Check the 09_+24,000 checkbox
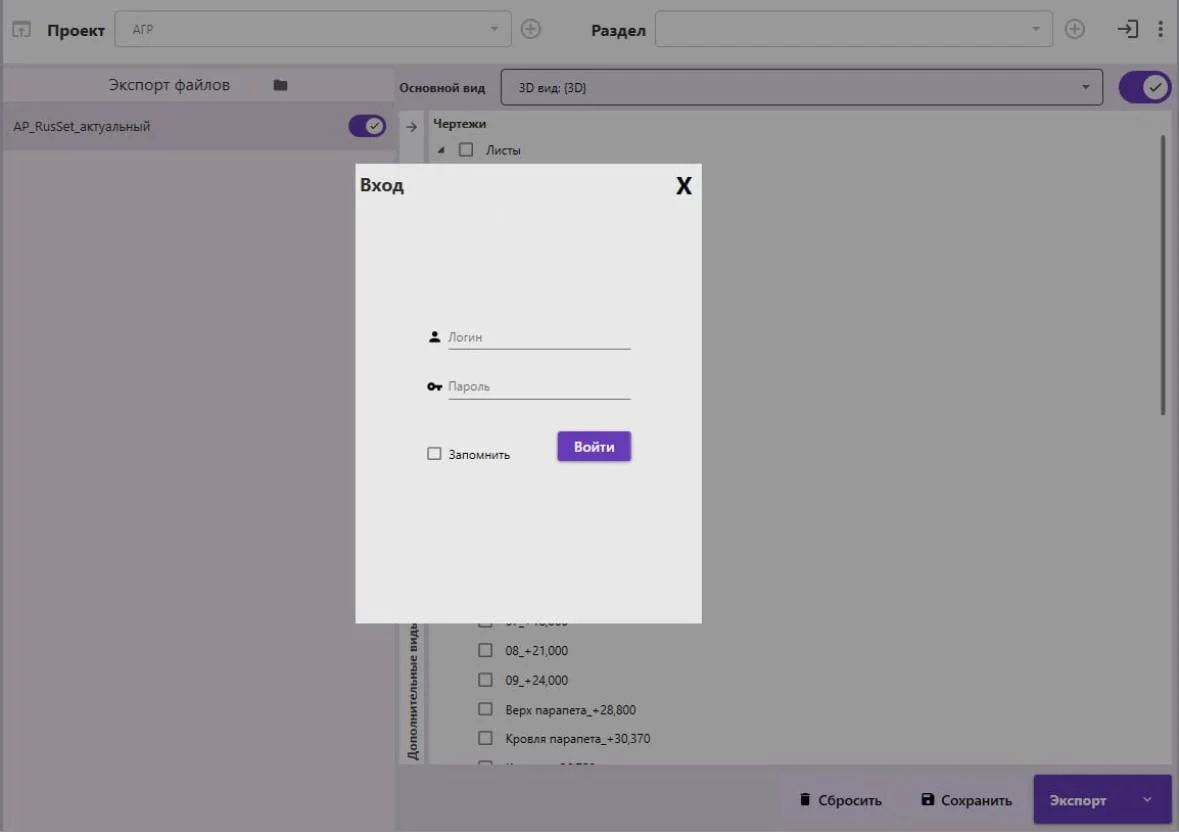 click(x=486, y=680)
